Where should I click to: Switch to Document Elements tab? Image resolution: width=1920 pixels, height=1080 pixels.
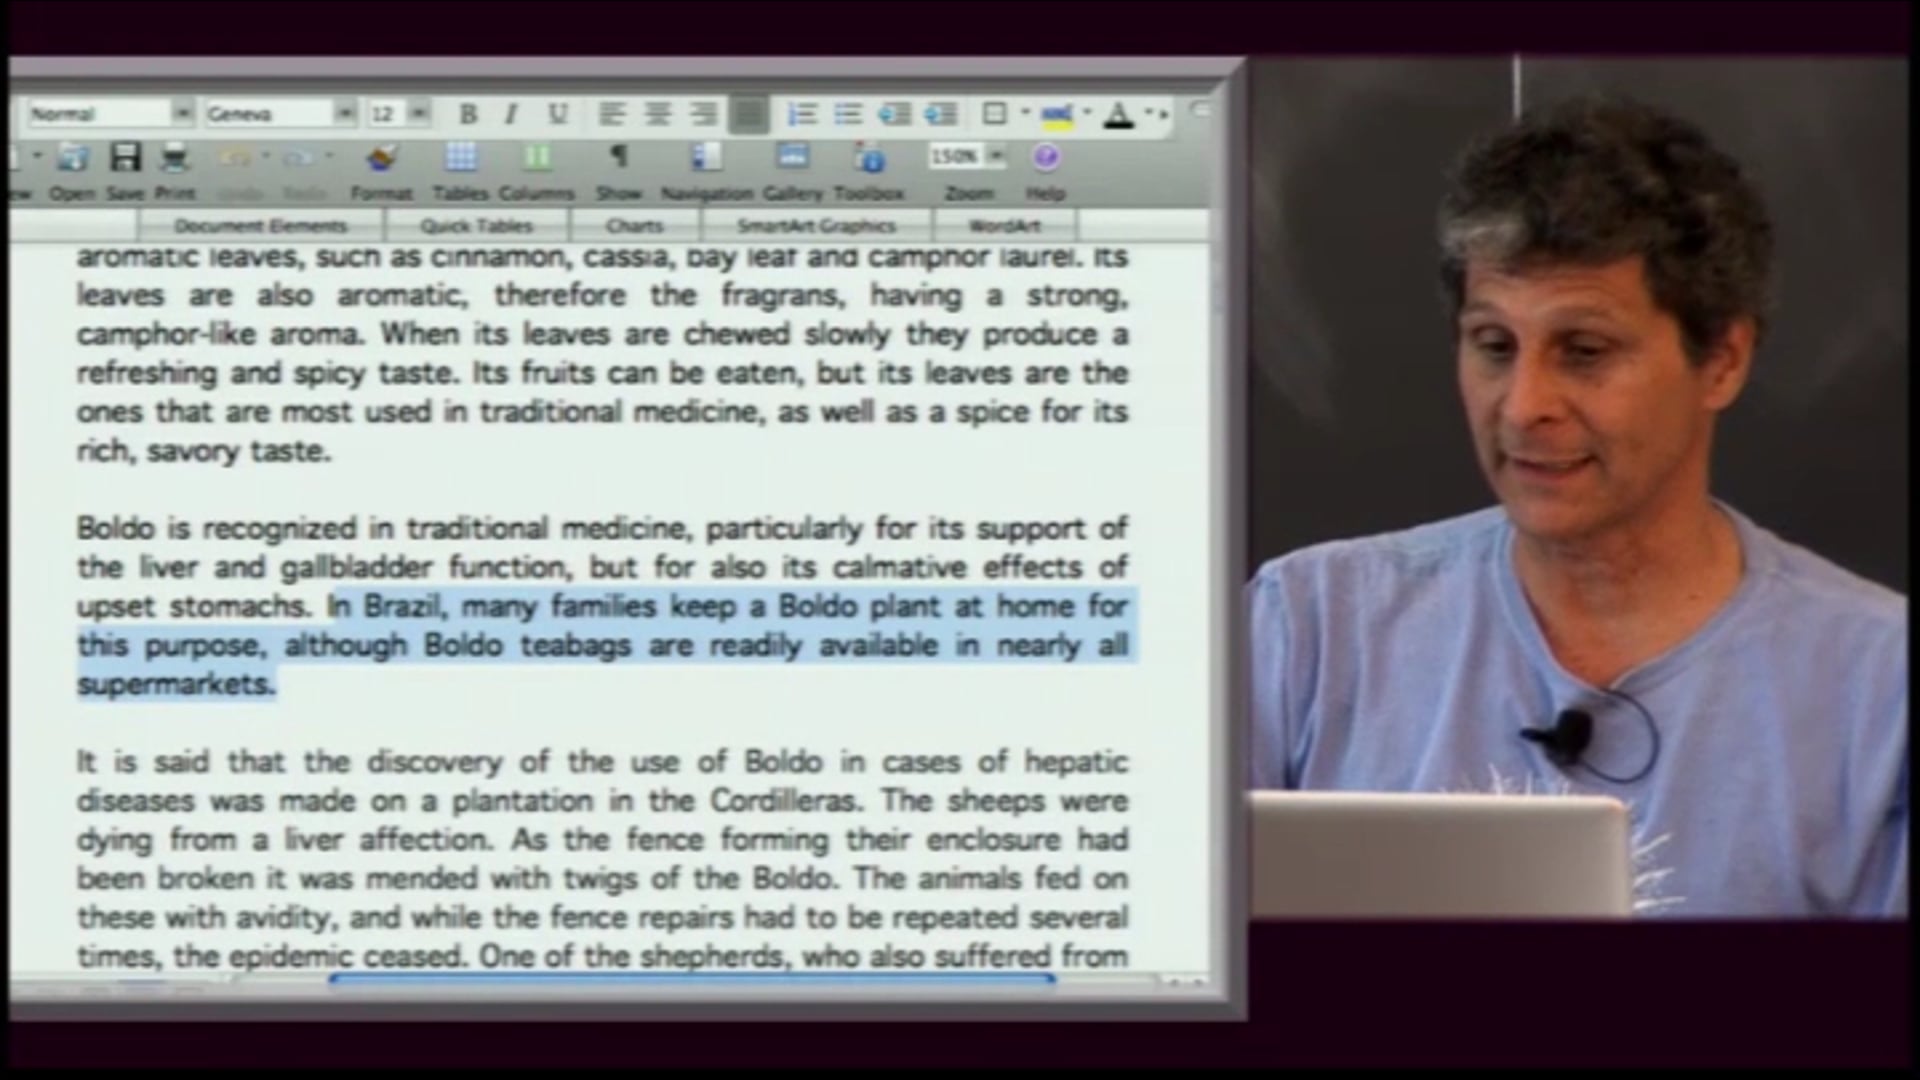[260, 226]
